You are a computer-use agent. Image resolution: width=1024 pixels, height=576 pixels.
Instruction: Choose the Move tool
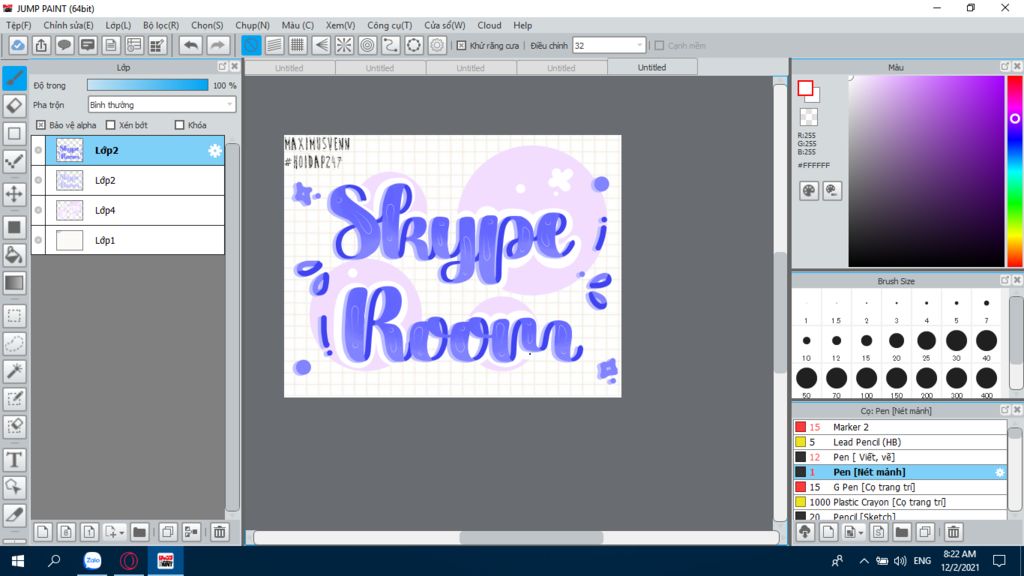14,194
